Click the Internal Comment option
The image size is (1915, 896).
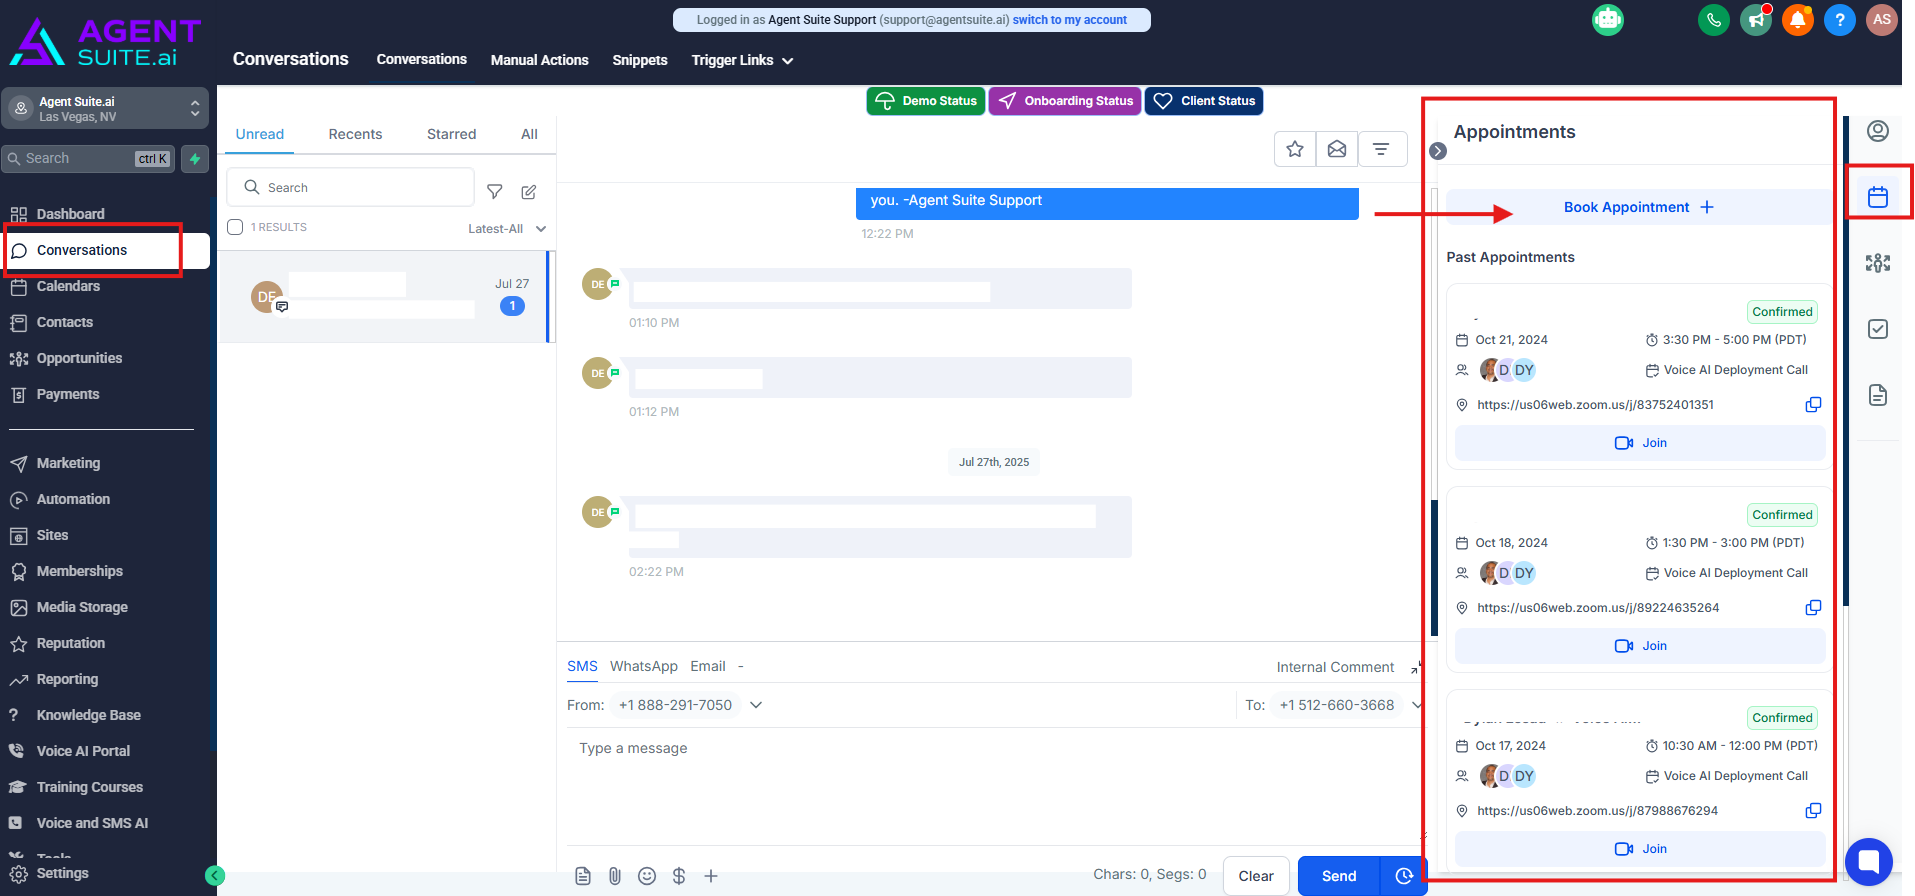coord(1335,667)
